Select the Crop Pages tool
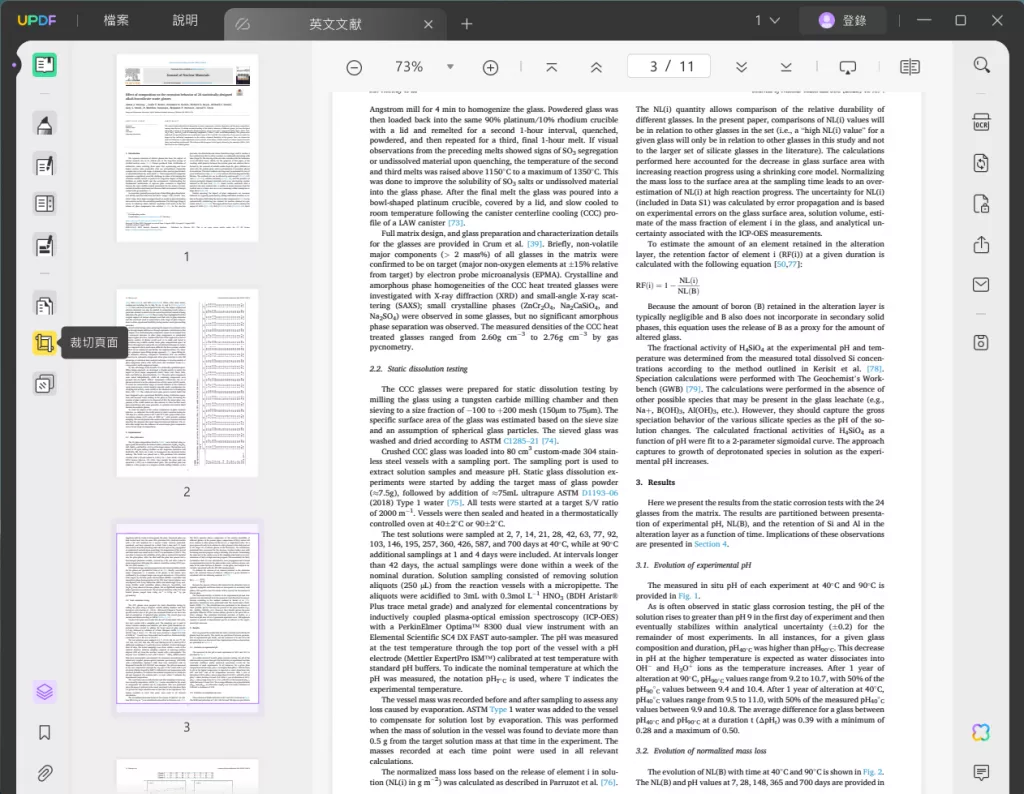Screen dimensions: 1024x794 tap(44, 342)
